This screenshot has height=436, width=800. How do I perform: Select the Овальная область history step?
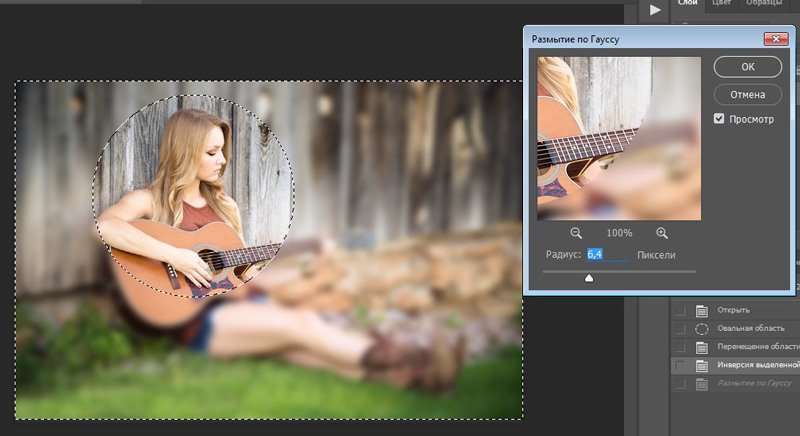coord(735,329)
